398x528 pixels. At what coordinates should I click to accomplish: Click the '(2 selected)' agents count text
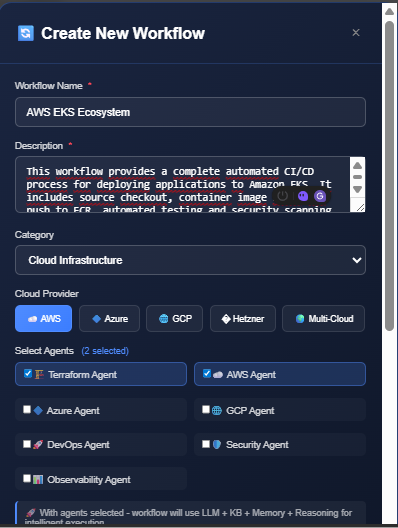point(105,351)
